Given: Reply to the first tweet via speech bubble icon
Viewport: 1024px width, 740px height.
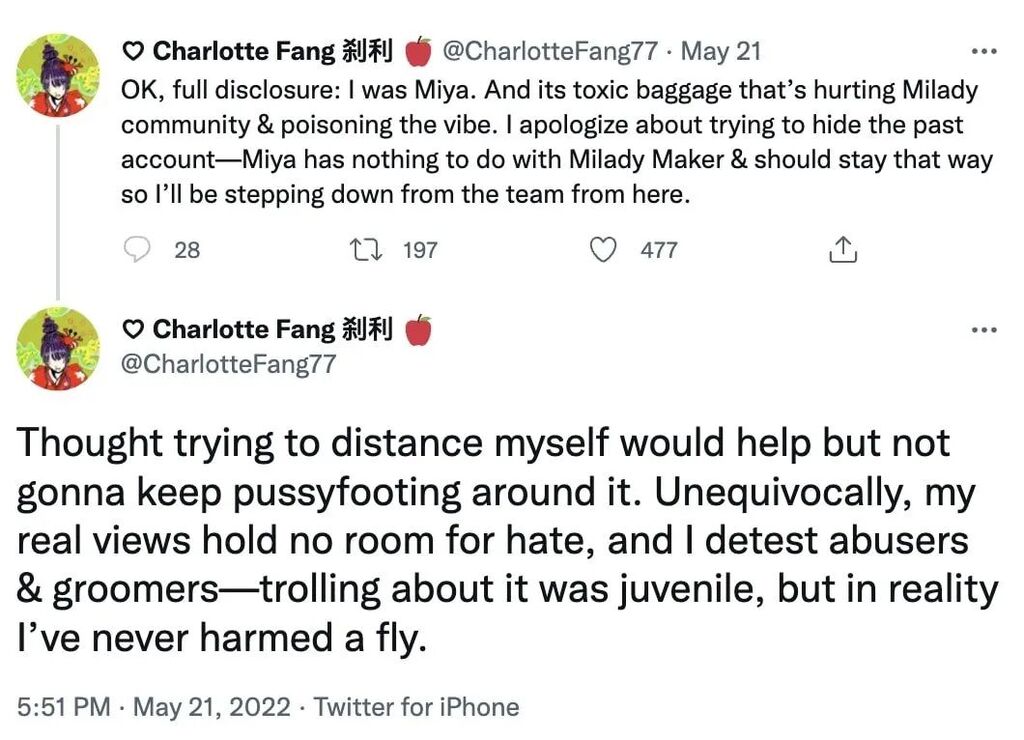Looking at the screenshot, I should pos(138,249).
